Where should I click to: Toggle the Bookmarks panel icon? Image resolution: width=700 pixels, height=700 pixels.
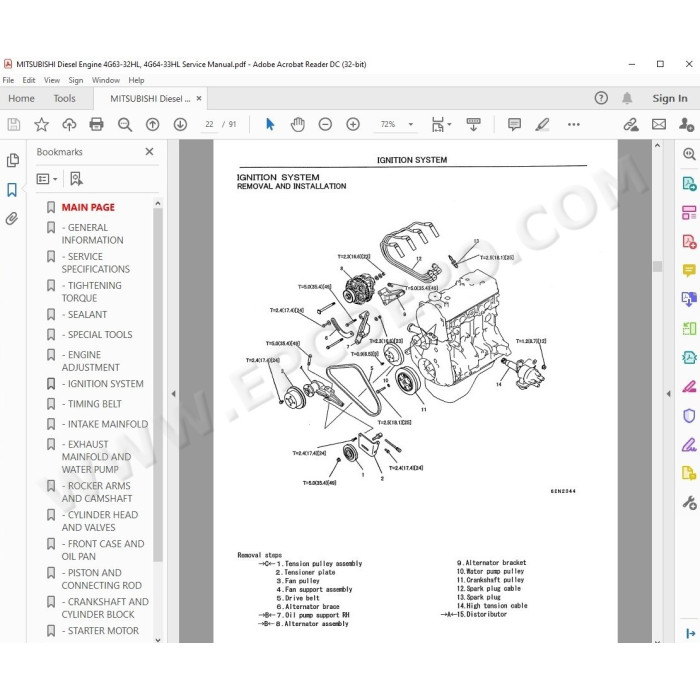point(12,190)
